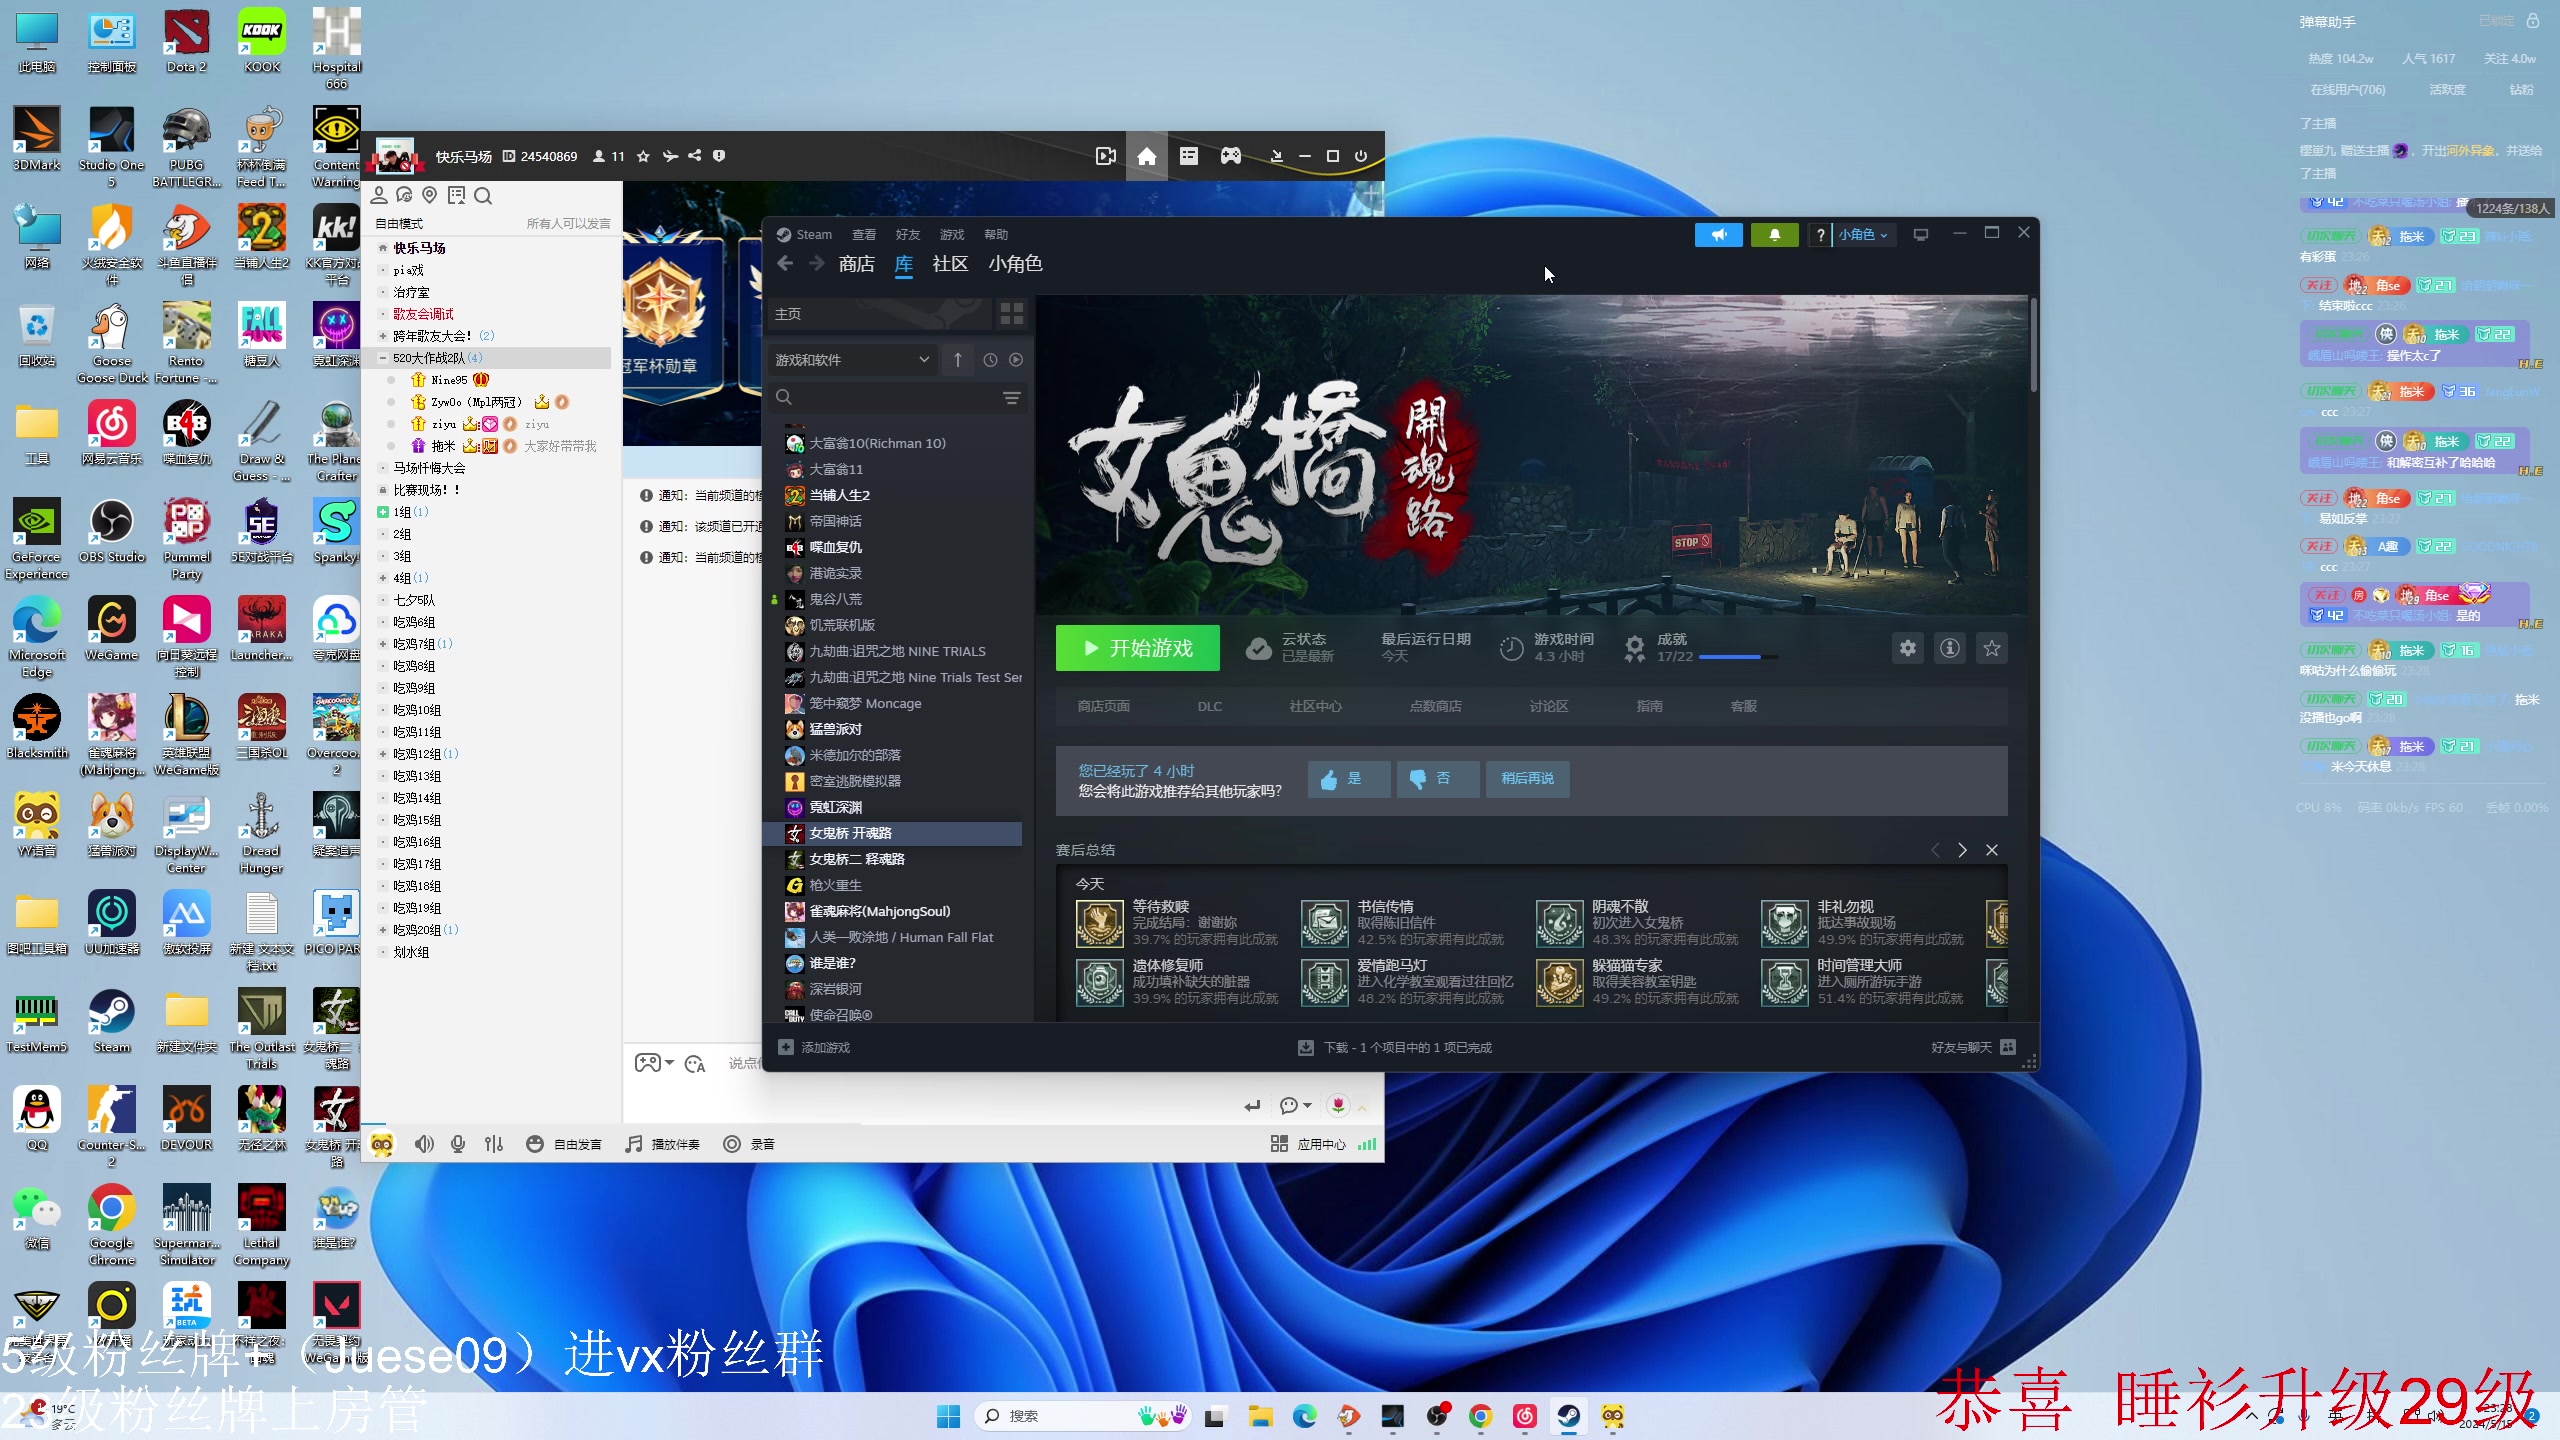
Task: Toggle the YY microphone icon
Action: 458,1144
